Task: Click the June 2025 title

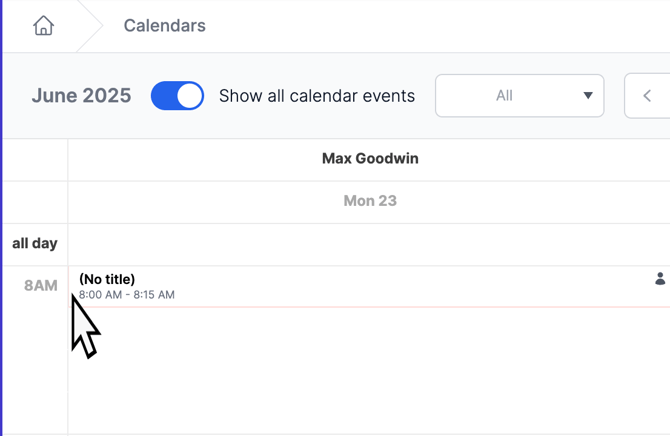Action: click(81, 96)
